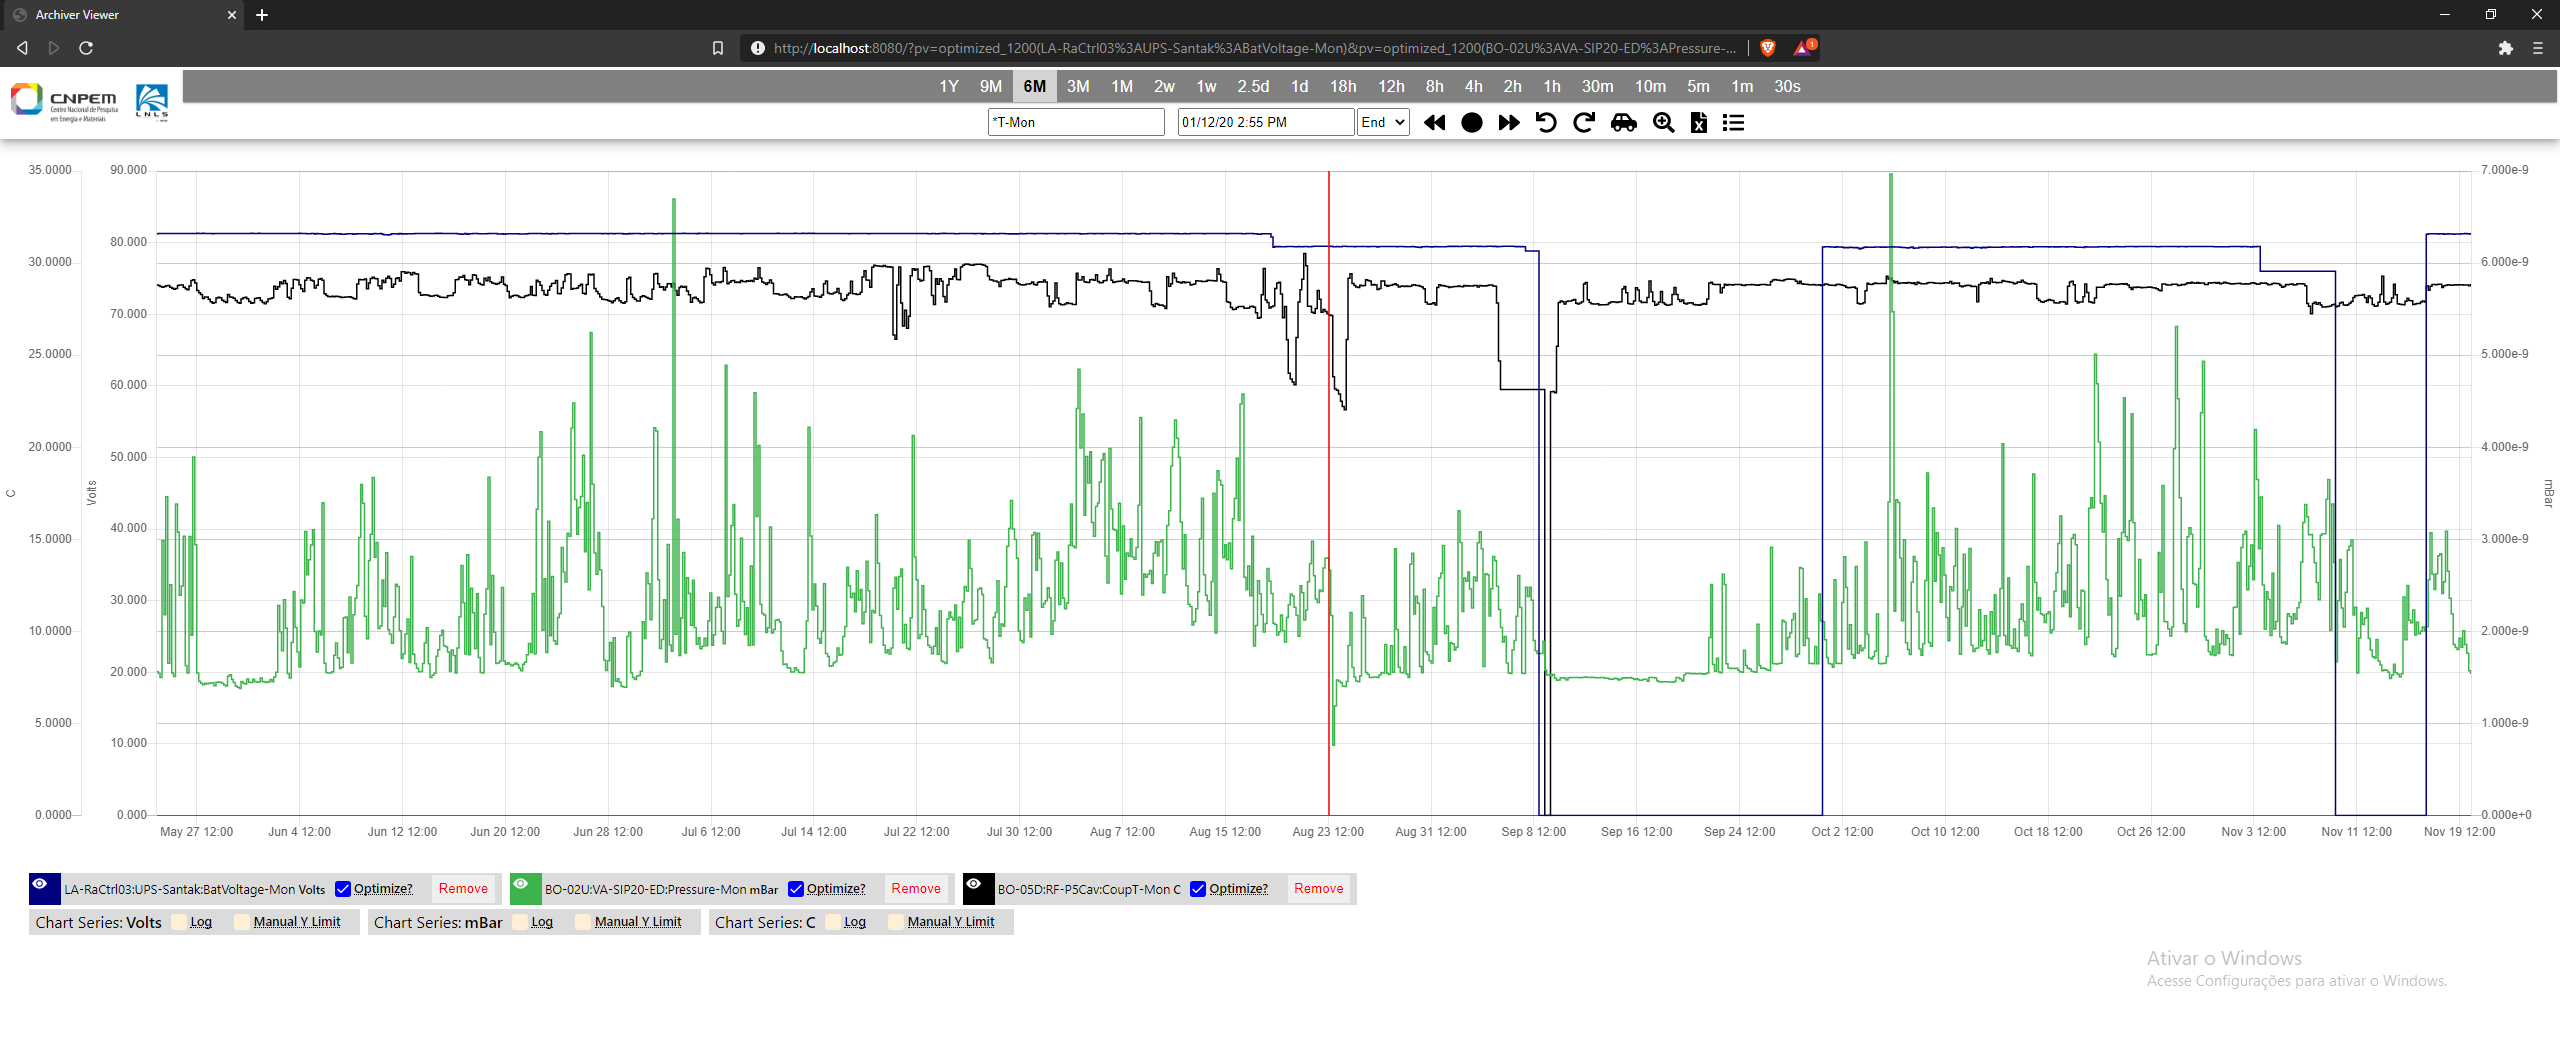This screenshot has height=1040, width=2560.
Task: Click the undo arrow icon
Action: point(1546,122)
